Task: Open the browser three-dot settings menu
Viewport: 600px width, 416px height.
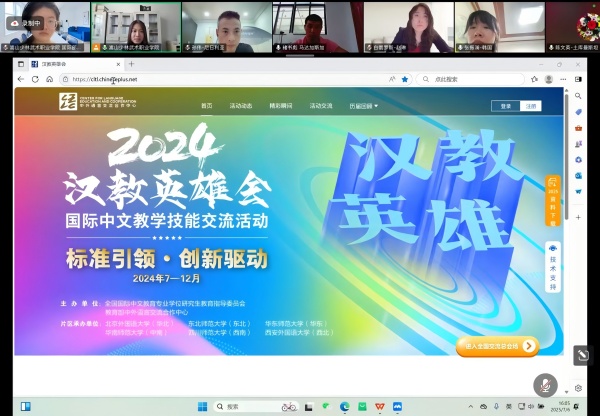Action: point(563,79)
